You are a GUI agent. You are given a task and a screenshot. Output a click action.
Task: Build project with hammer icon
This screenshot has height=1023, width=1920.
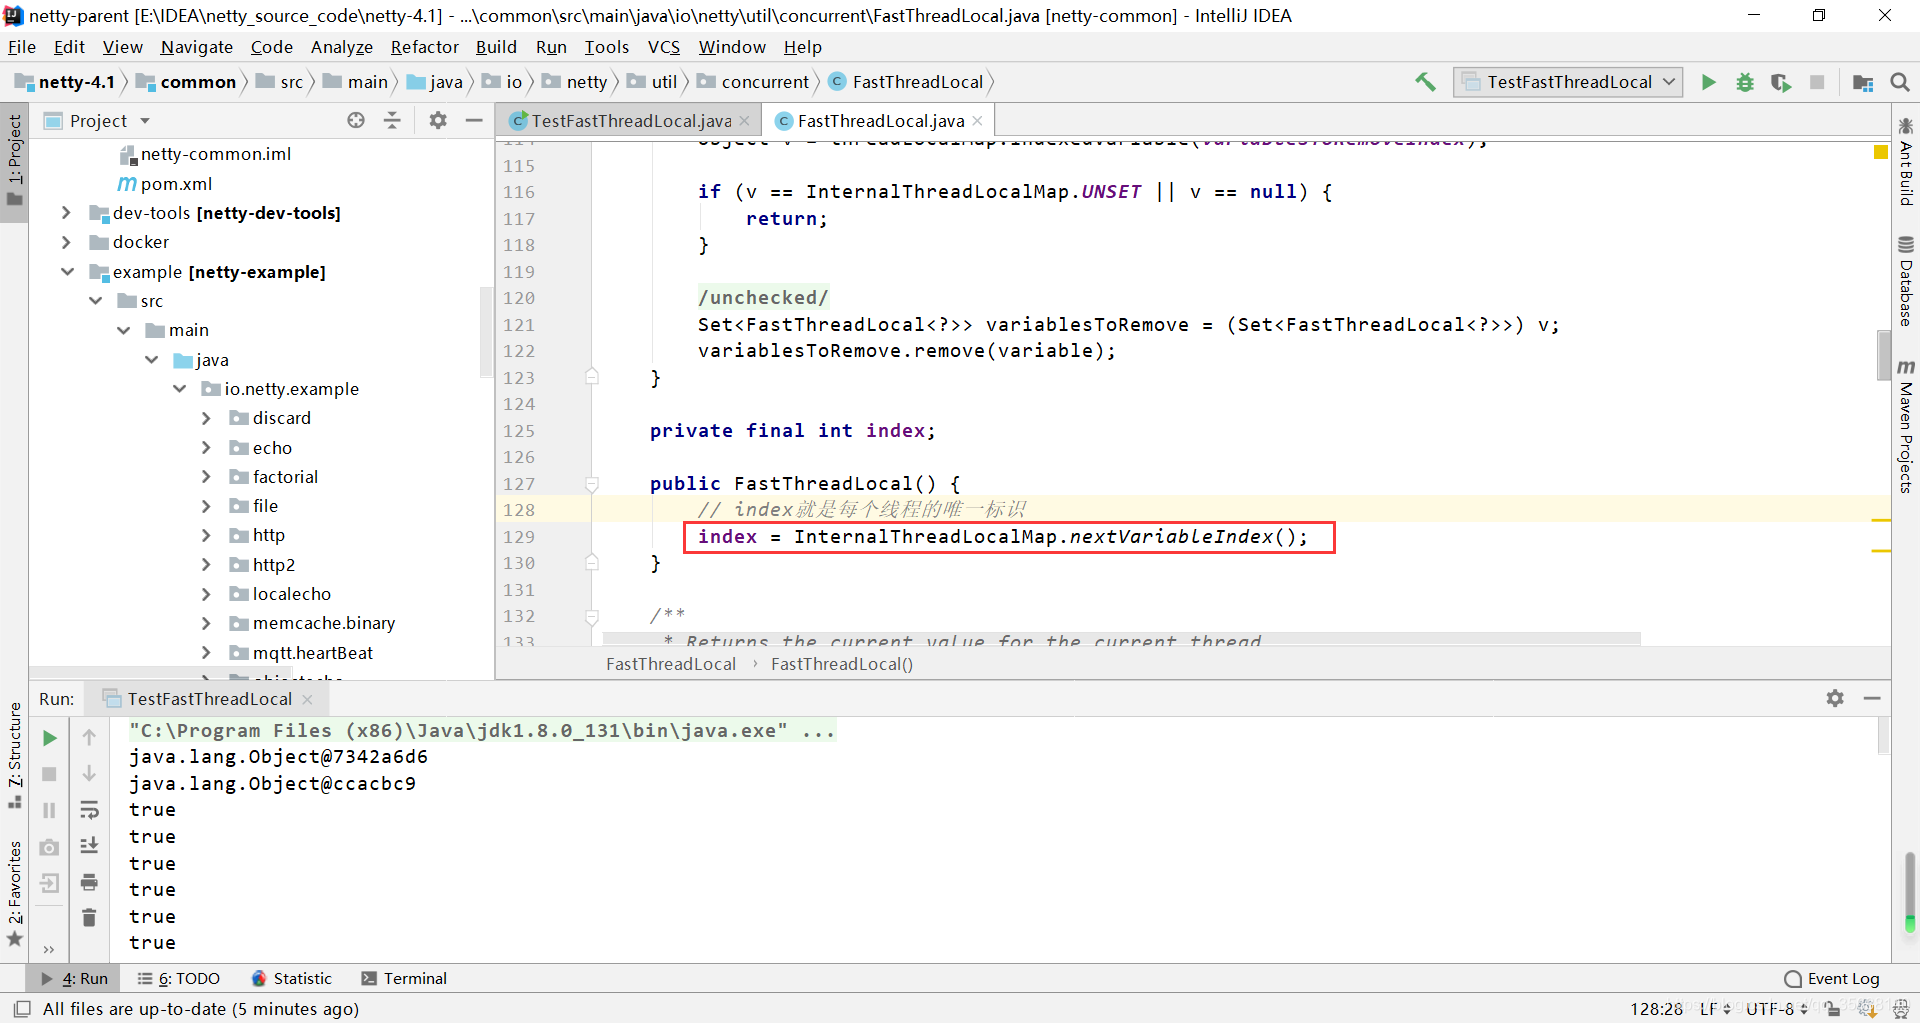coord(1425,82)
